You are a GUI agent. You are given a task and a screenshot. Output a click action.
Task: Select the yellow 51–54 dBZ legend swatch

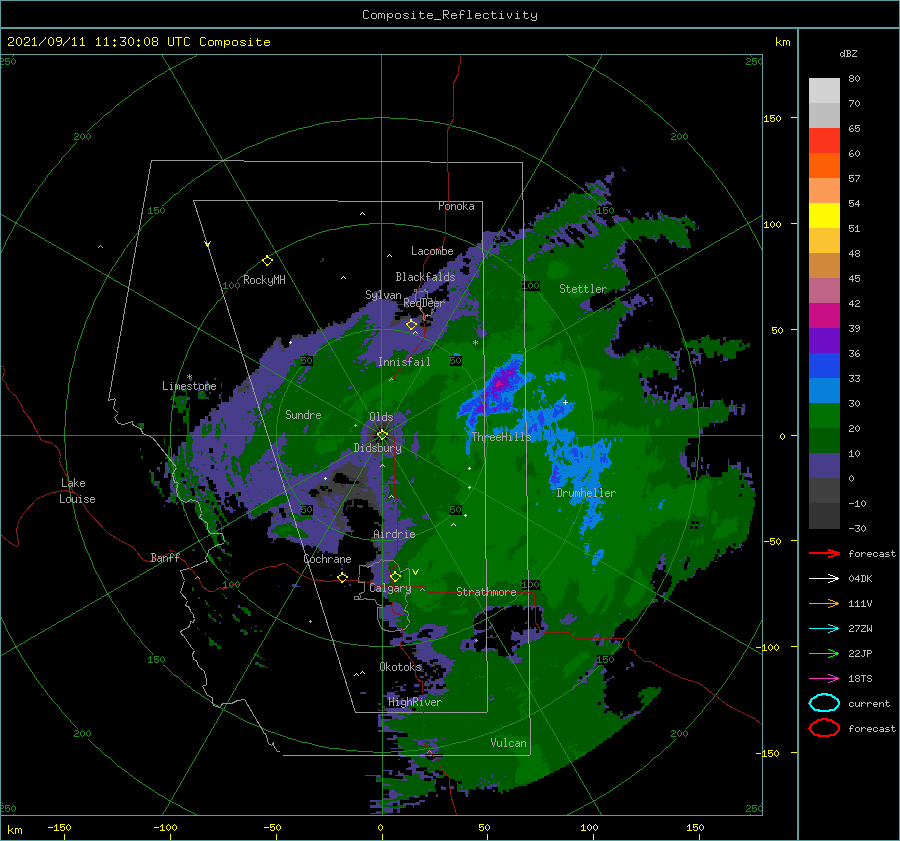coord(824,216)
